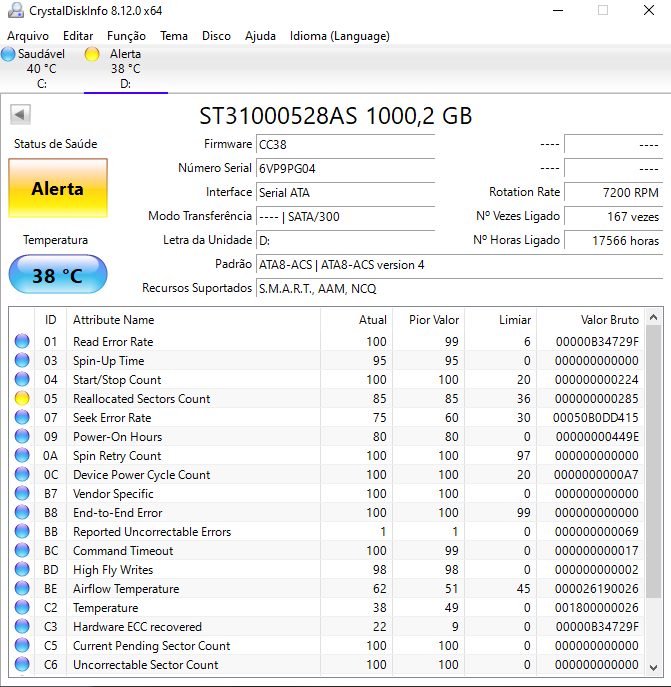Click raw value 00050B0DD415 of Seek Error Rate

tap(596, 418)
